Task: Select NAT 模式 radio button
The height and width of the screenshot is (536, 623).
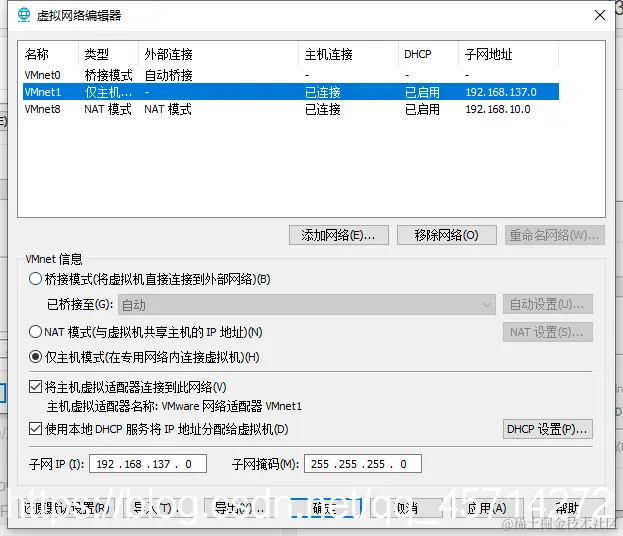Action: [x=35, y=332]
